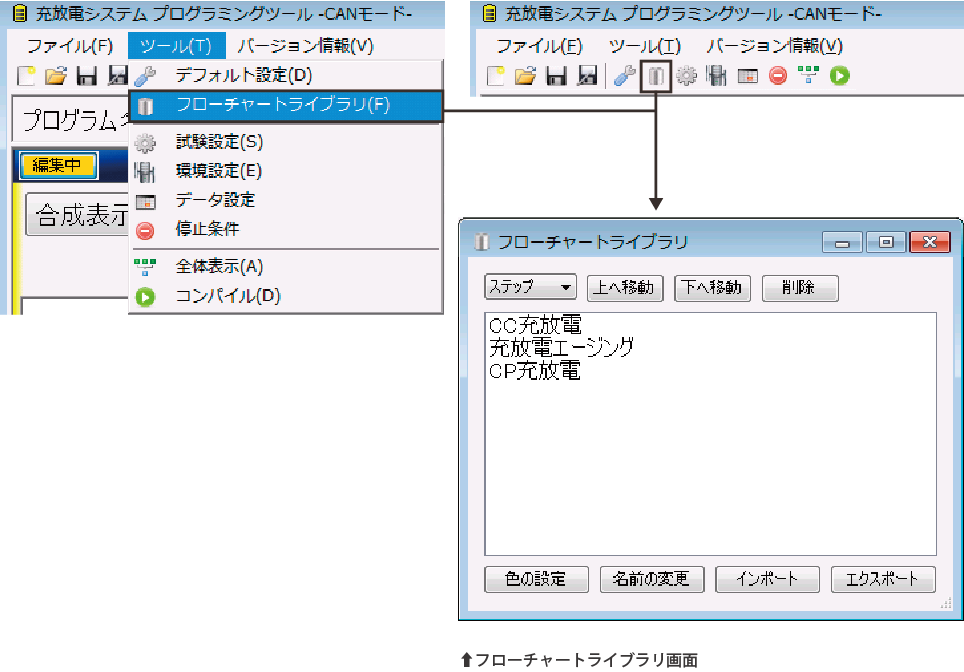
Task: Open バージョン情報(V) menu in right window
Action: pos(775,46)
